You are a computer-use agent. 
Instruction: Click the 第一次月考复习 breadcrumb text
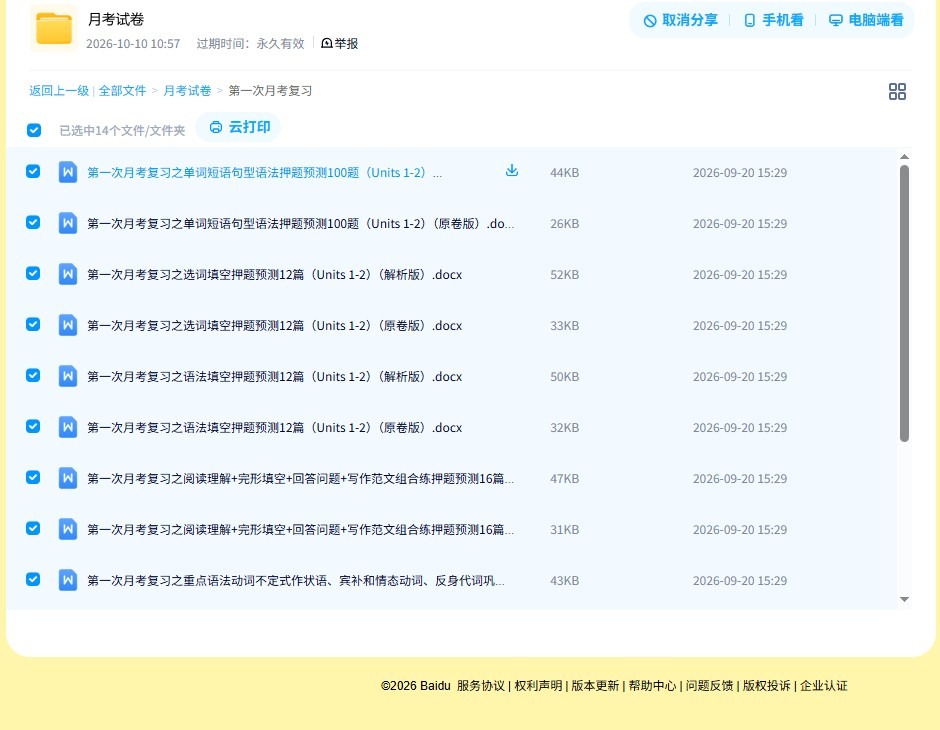(270, 91)
